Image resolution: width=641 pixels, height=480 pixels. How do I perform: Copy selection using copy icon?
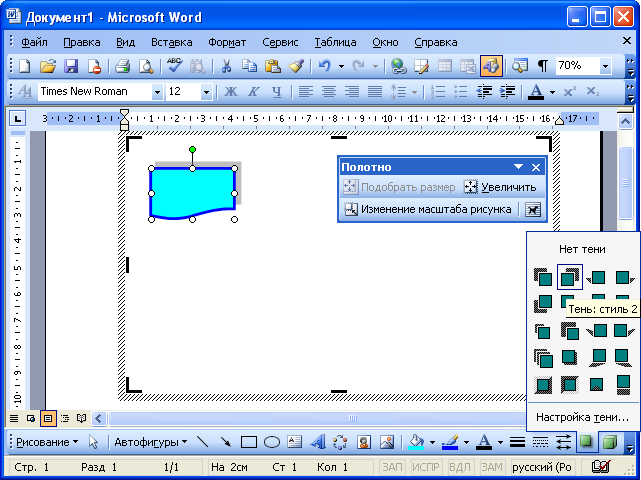coord(249,66)
